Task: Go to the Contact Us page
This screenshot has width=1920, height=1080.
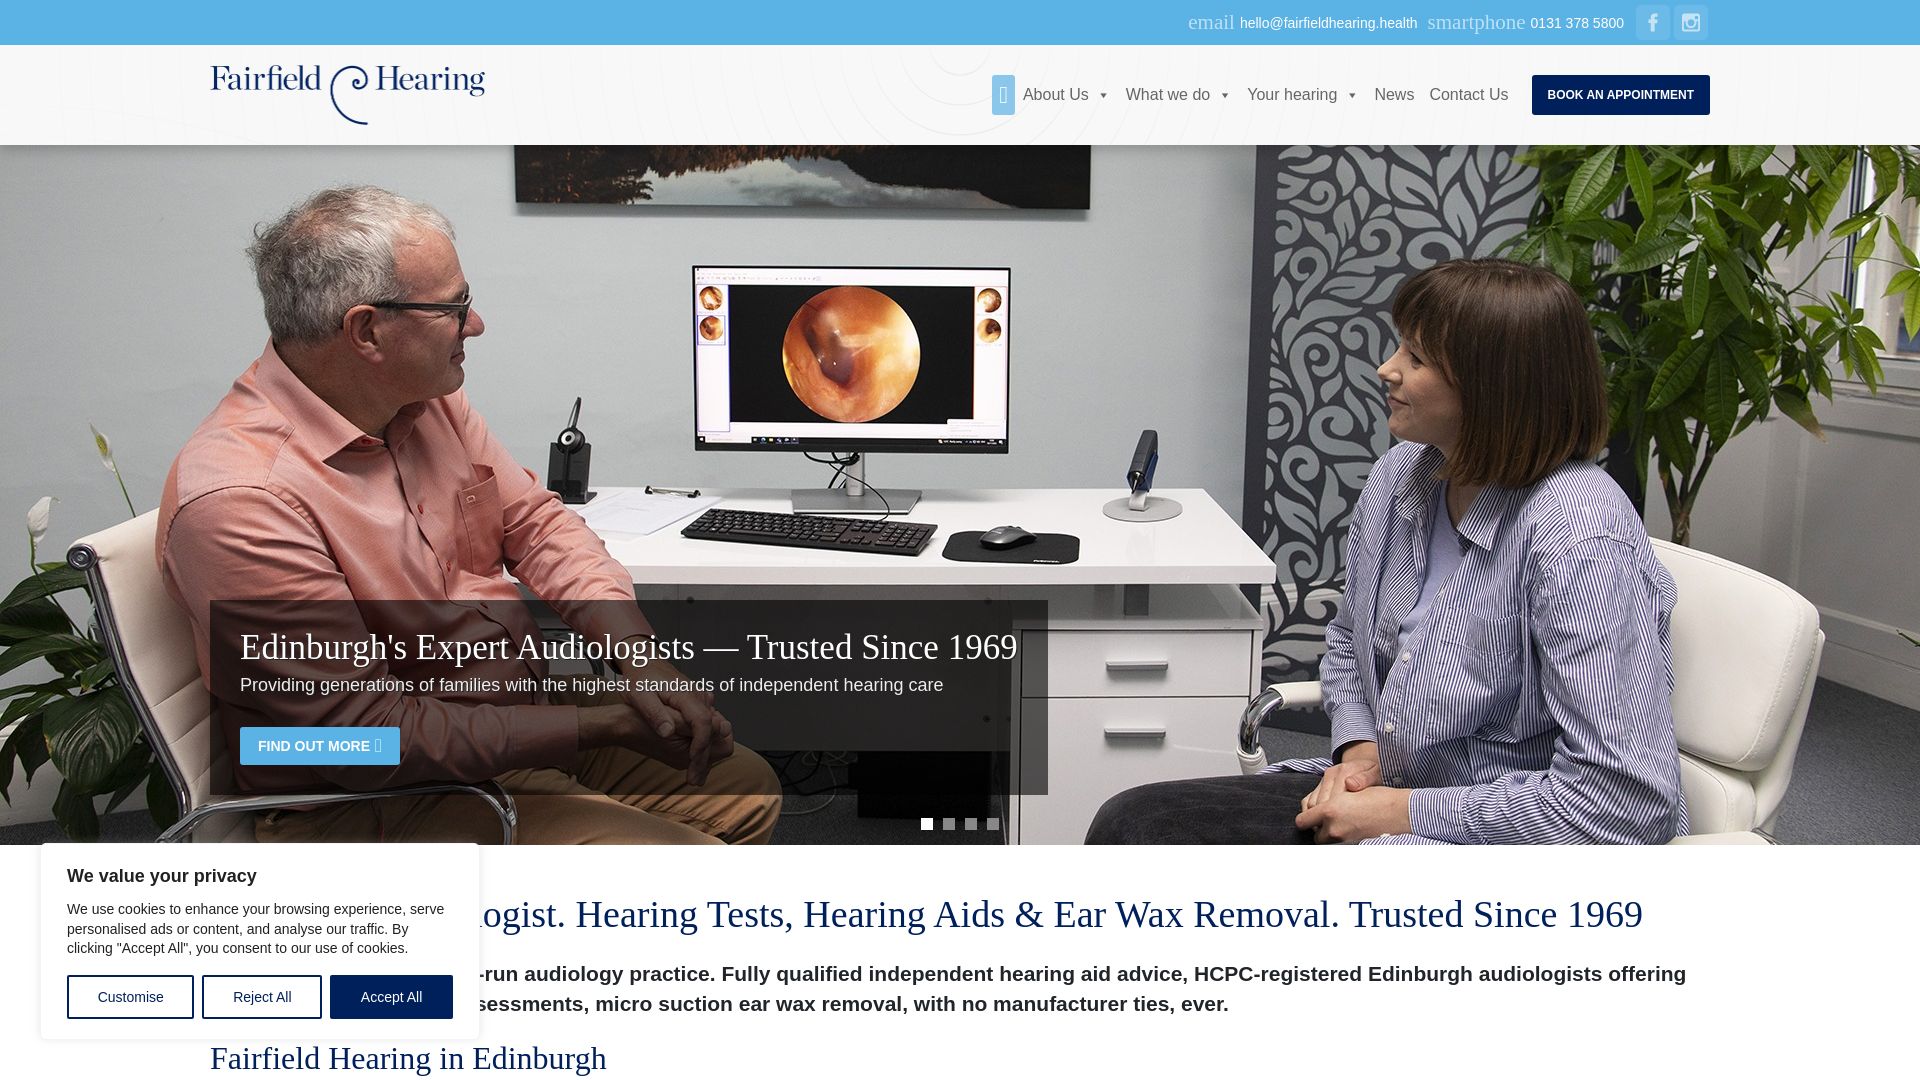Action: [1468, 95]
